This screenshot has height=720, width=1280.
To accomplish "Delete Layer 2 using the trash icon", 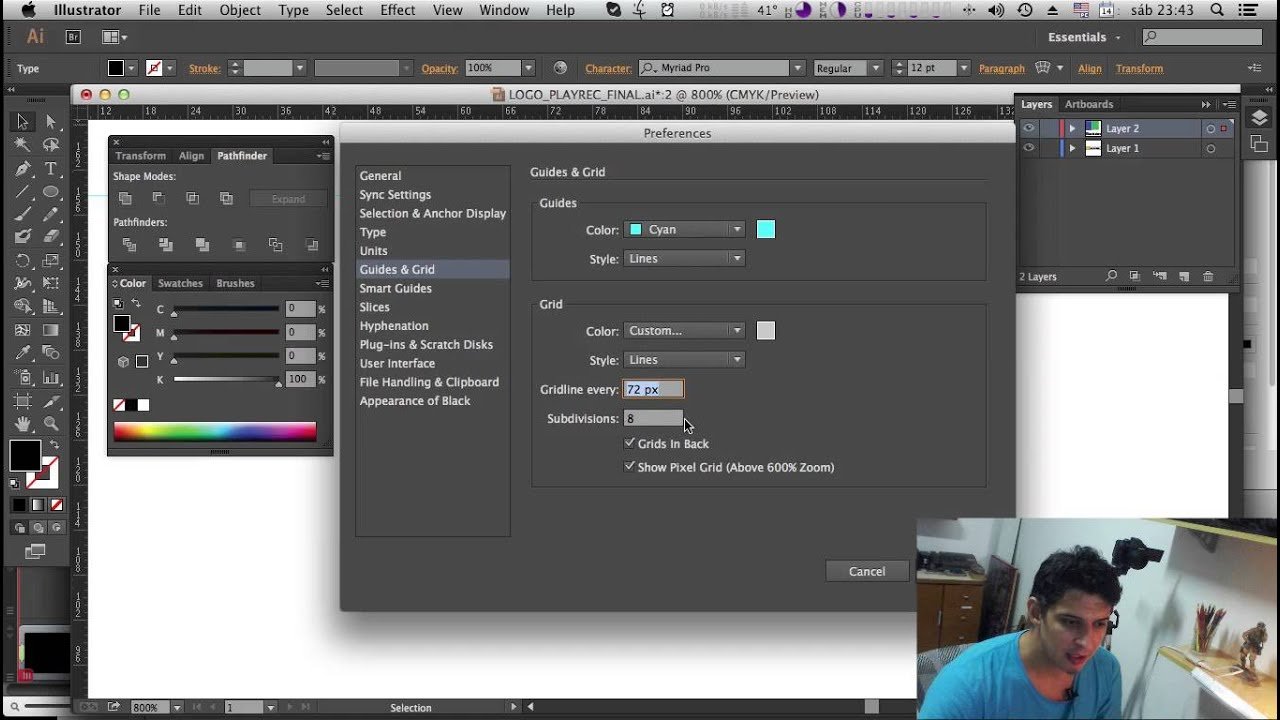I will click(x=1208, y=276).
